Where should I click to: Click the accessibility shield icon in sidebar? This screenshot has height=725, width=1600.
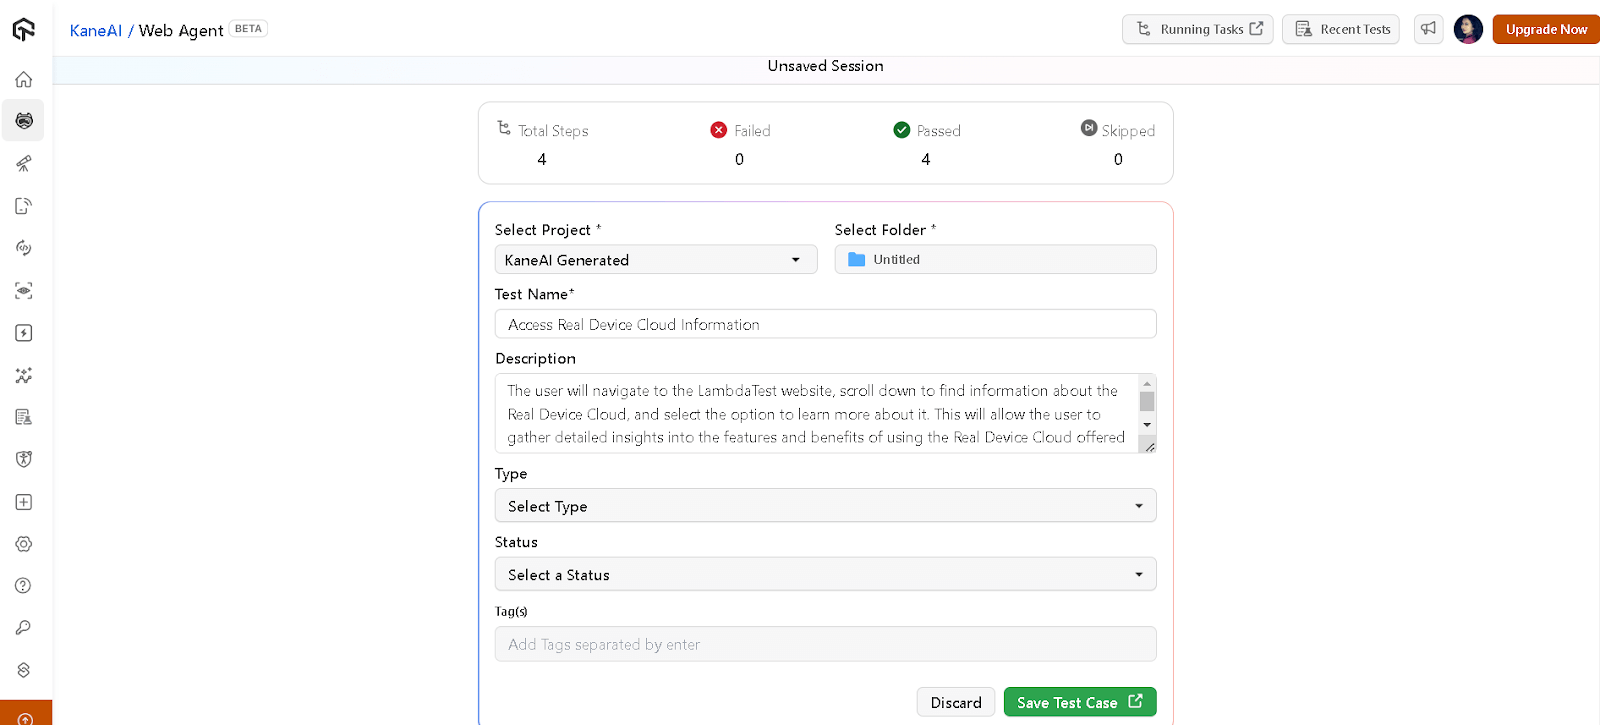click(24, 459)
